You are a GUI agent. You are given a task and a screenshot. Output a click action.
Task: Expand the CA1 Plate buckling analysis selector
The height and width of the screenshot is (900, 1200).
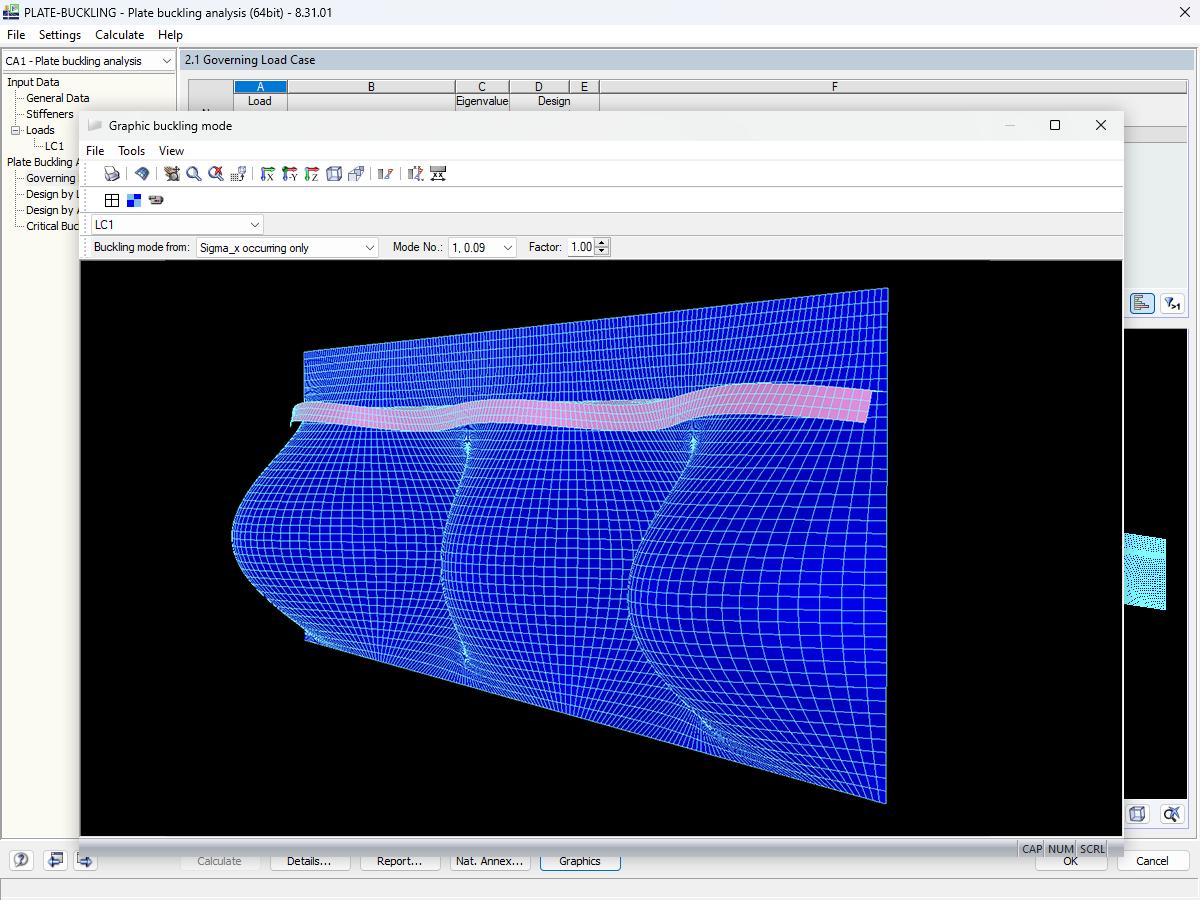click(167, 60)
